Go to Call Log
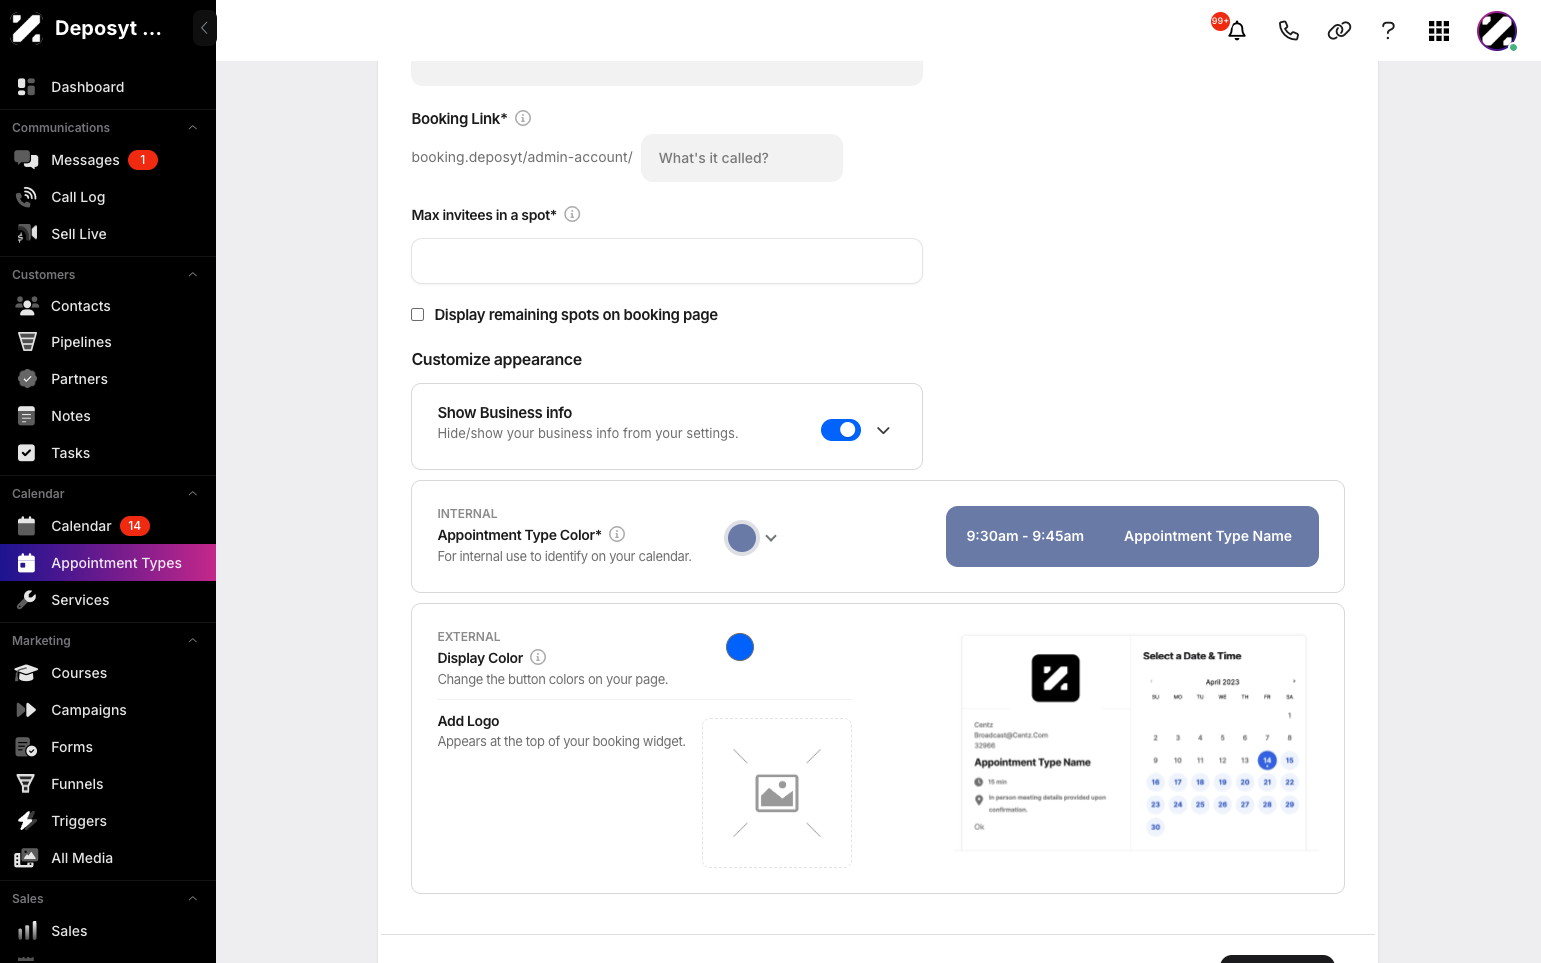Image resolution: width=1541 pixels, height=963 pixels. click(x=108, y=197)
